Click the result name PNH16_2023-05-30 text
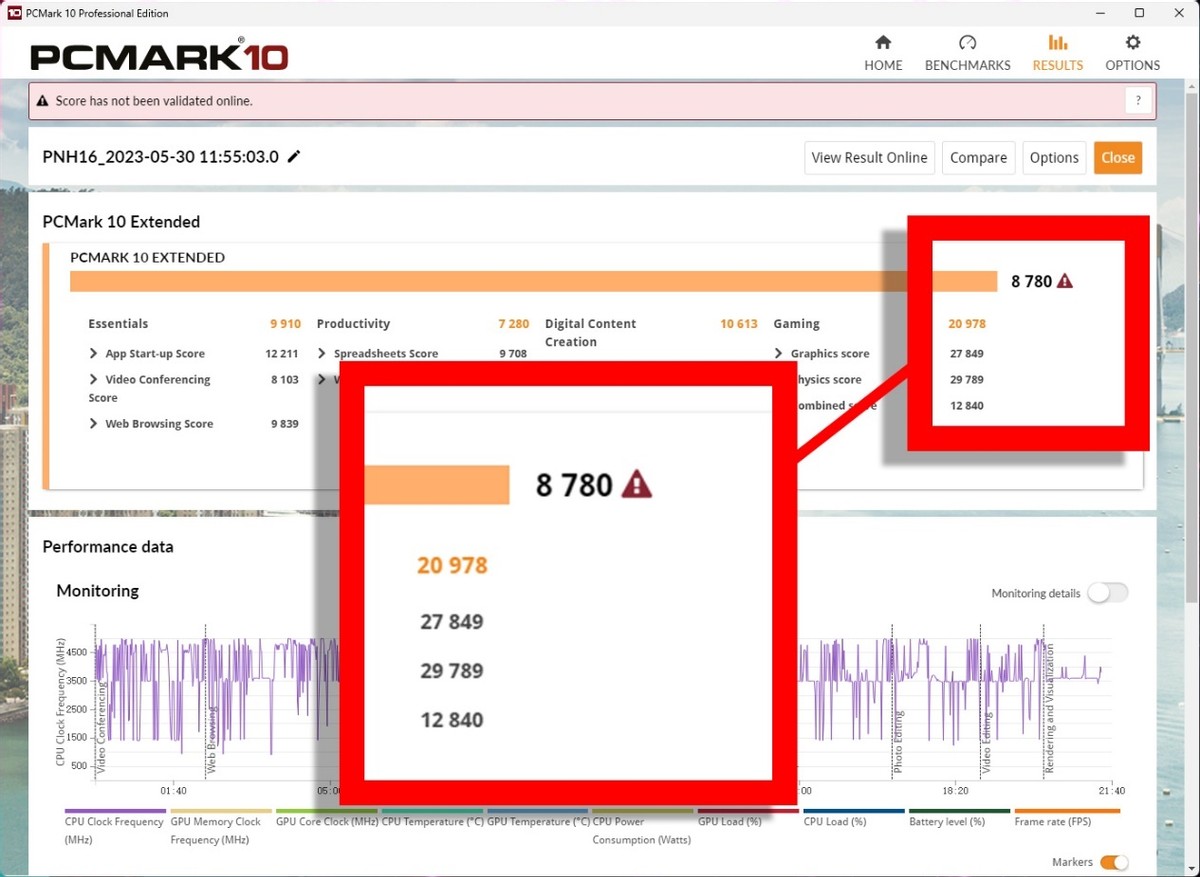The image size is (1200, 877). [x=161, y=157]
